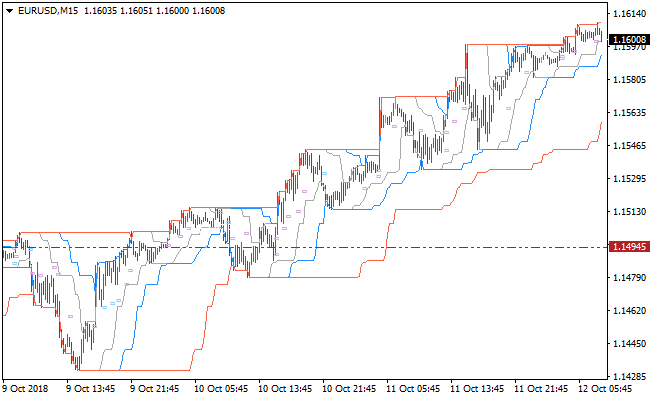
Task: Click the 1.14450 price axis label
Action: (x=629, y=344)
